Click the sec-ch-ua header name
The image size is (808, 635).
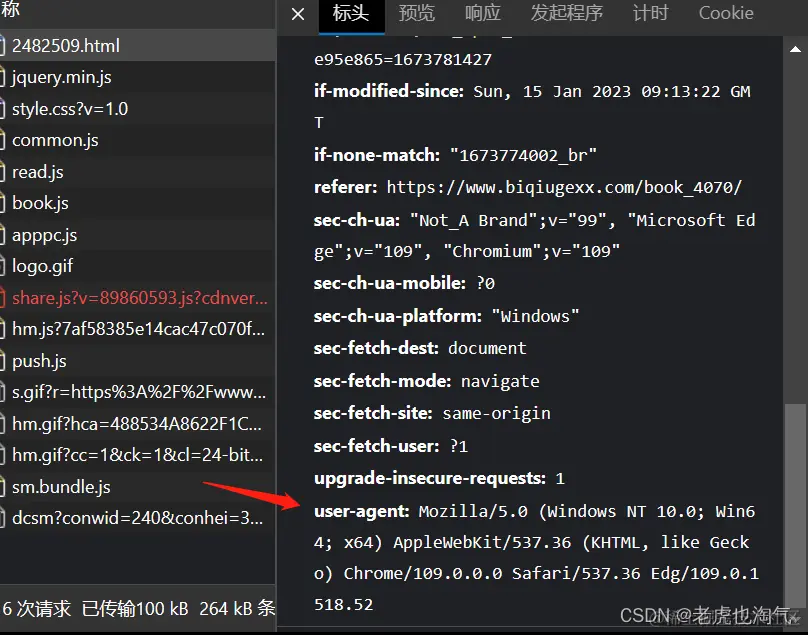(357, 220)
